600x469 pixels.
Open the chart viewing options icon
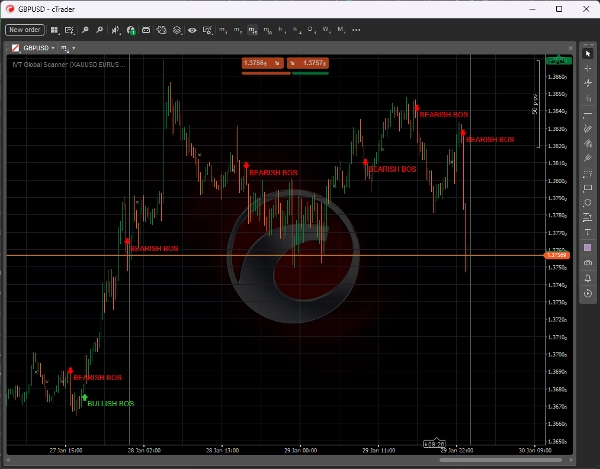pyautogui.click(x=207, y=30)
